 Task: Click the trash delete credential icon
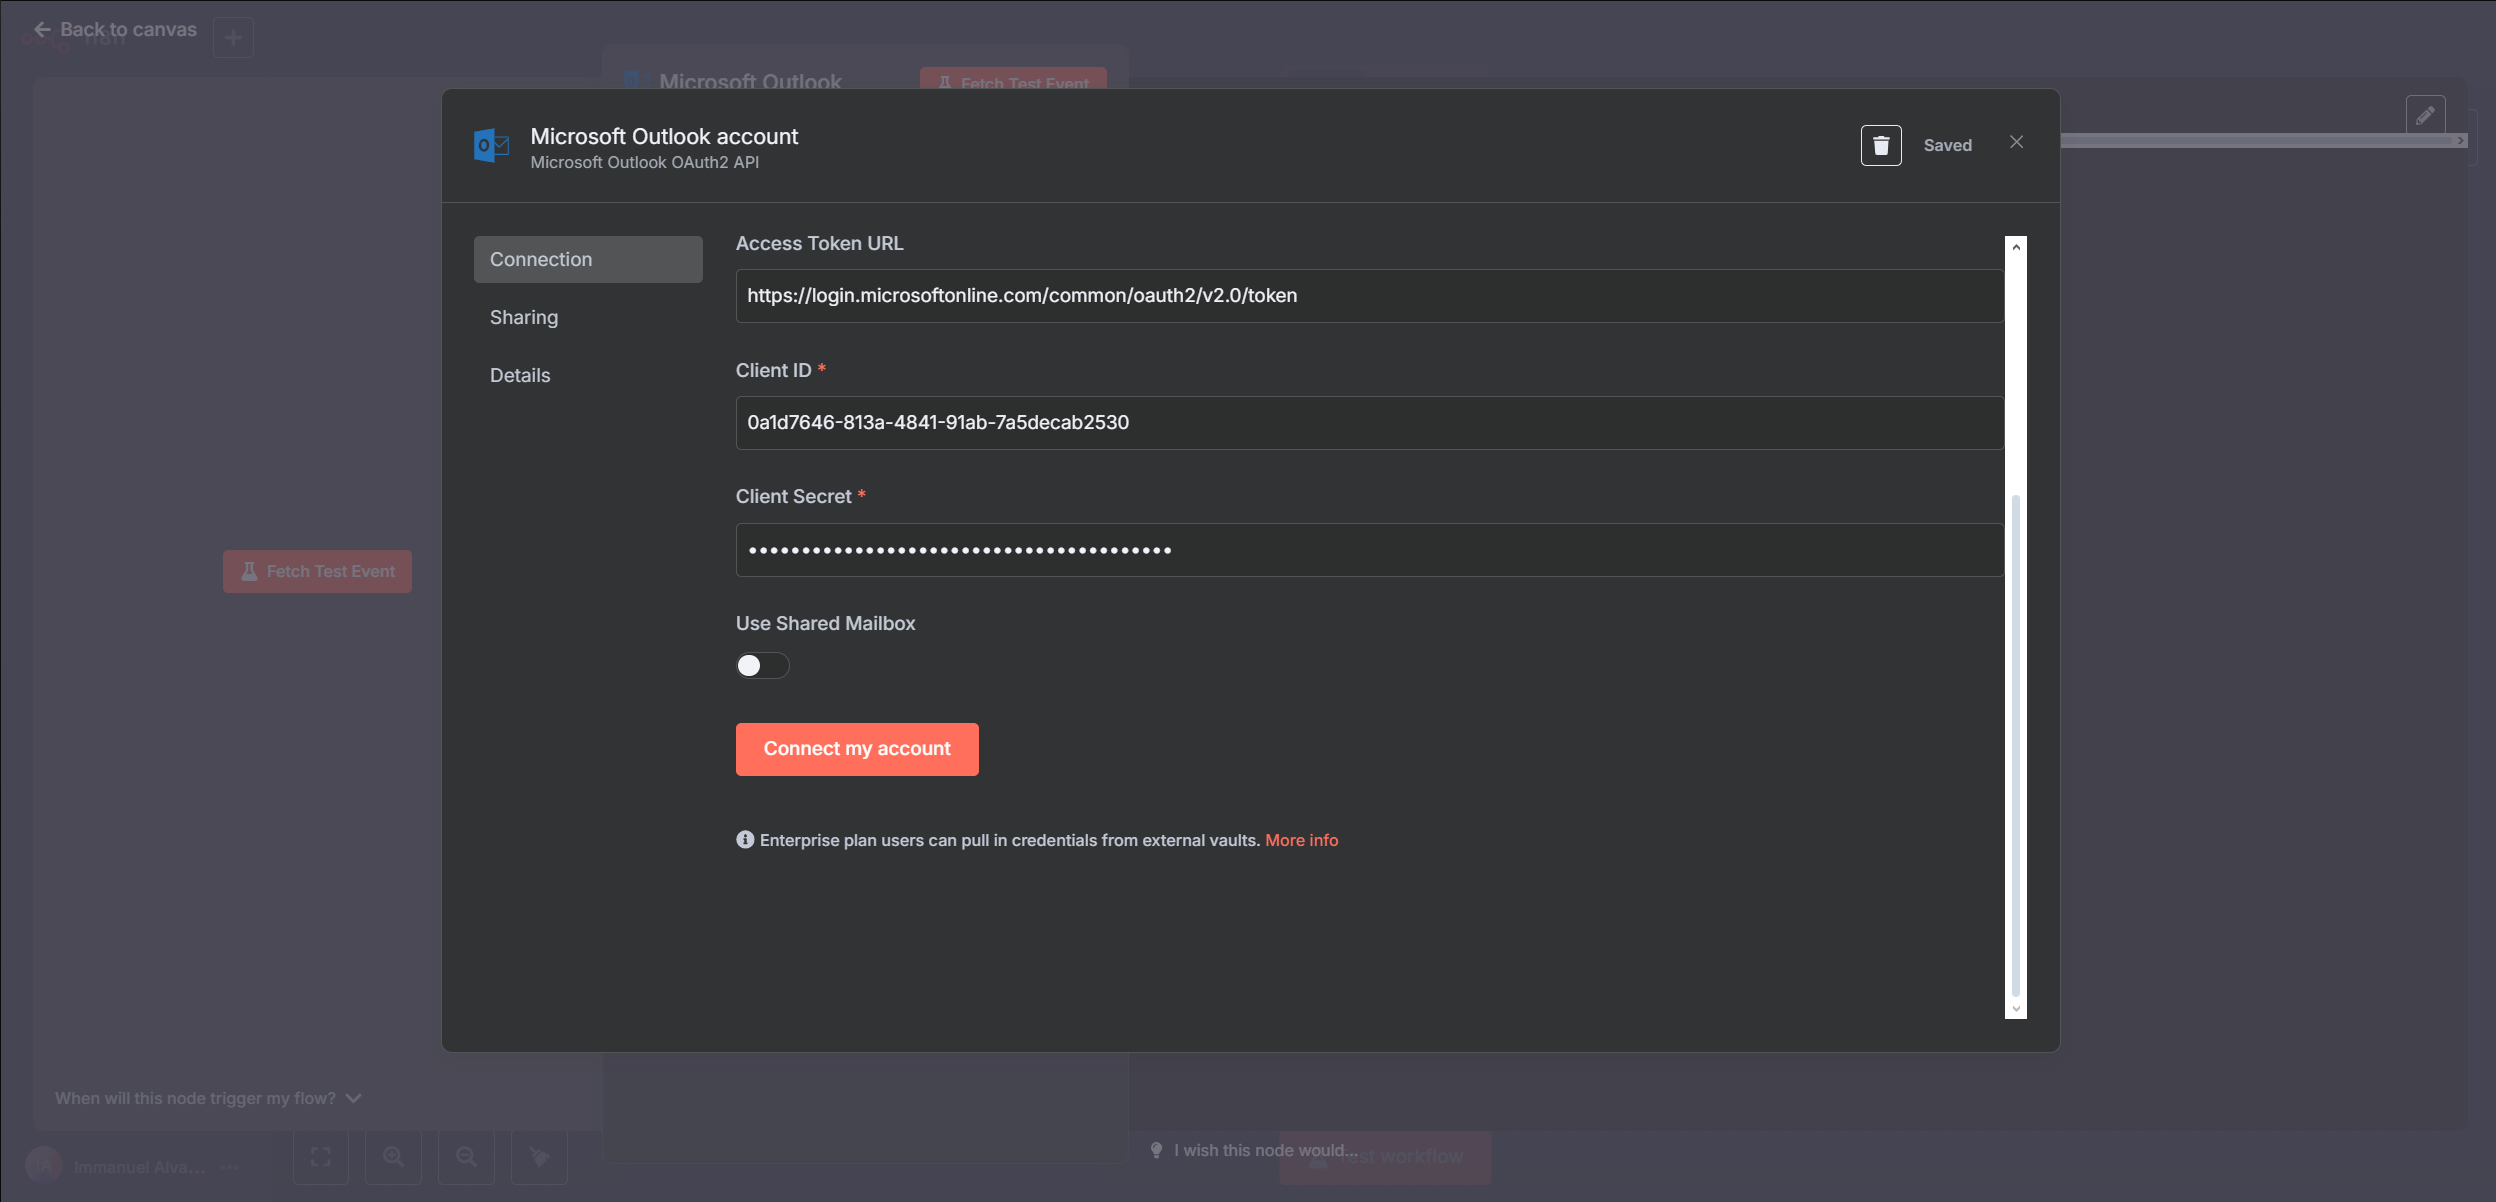[x=1880, y=146]
